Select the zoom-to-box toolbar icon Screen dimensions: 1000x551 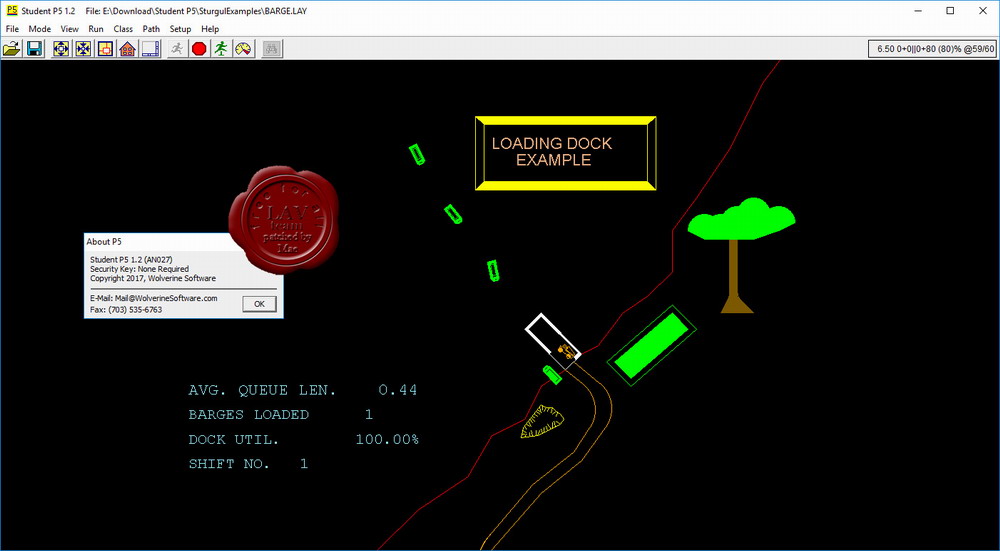105,48
